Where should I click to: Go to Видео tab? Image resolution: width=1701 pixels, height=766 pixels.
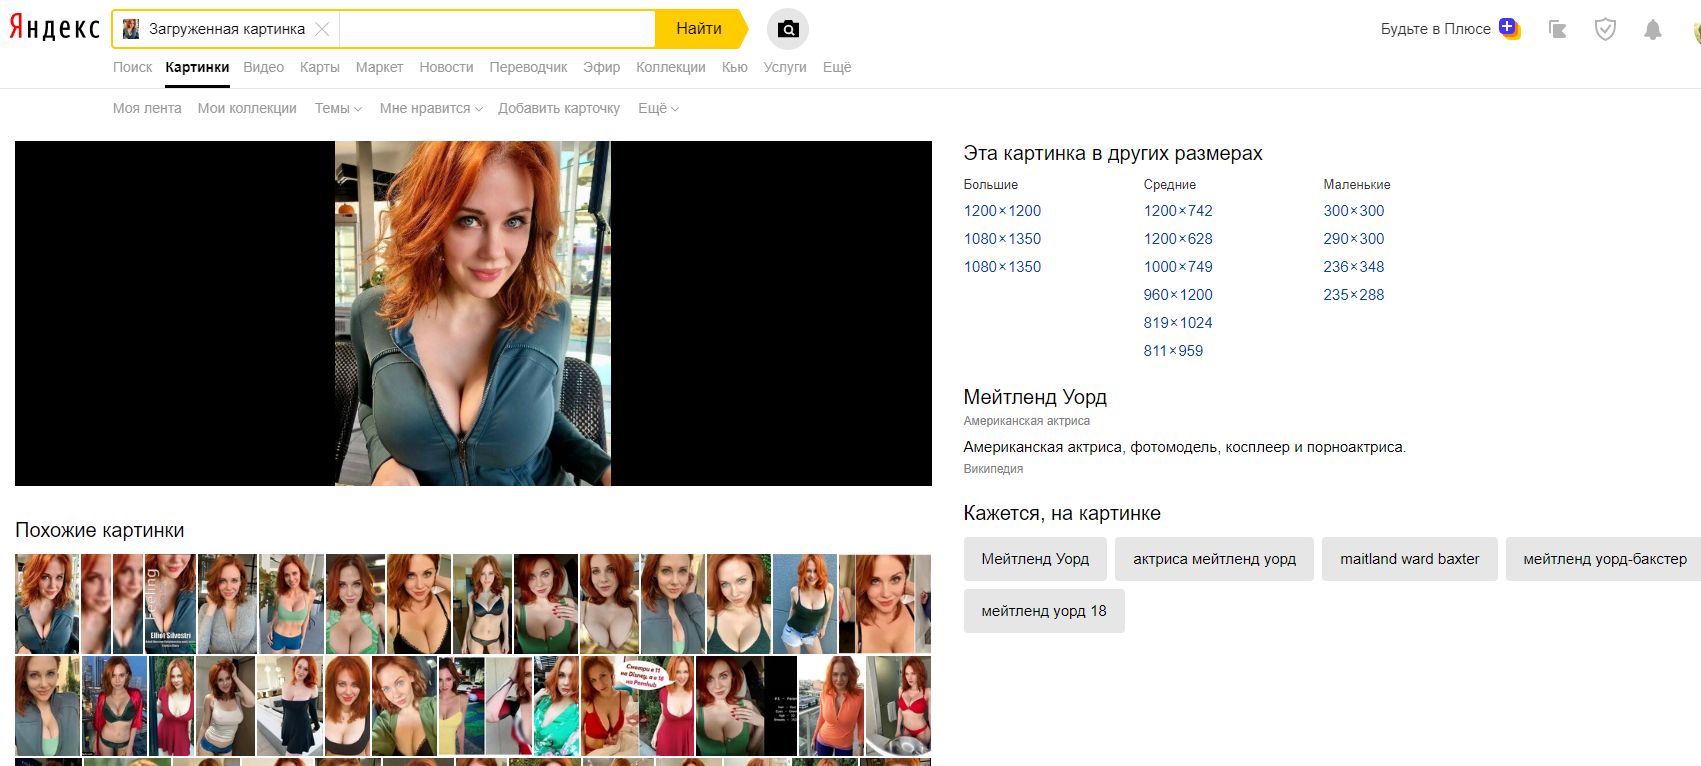click(263, 67)
